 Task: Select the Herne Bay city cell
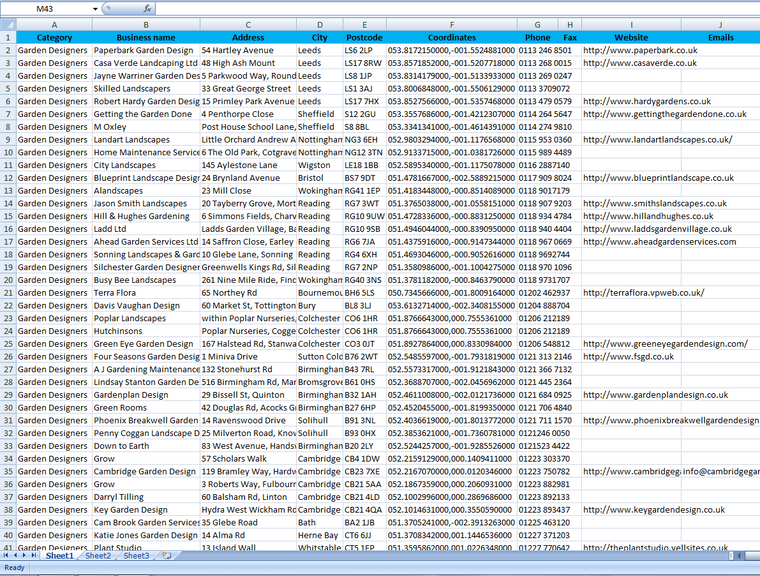[320, 535]
